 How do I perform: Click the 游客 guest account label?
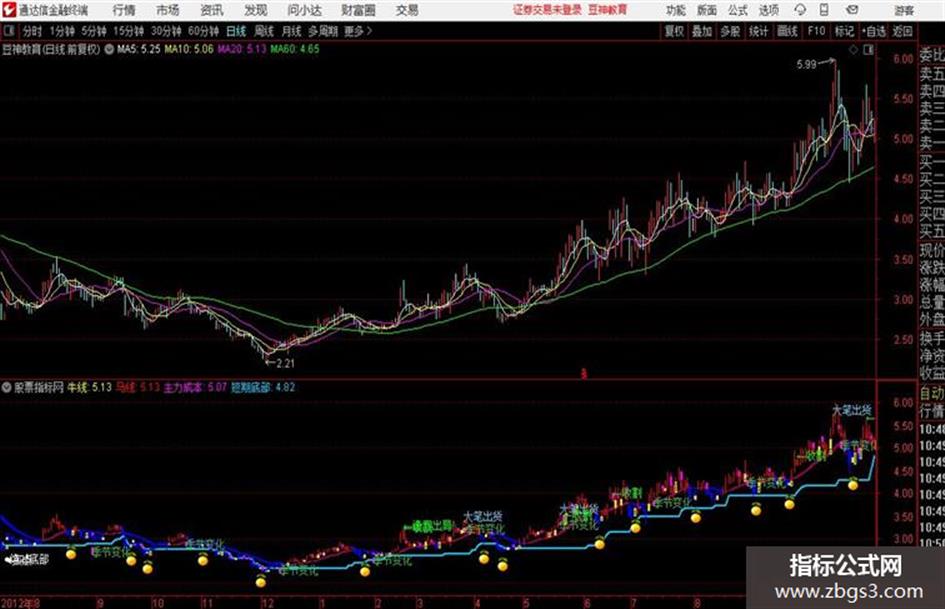point(904,10)
